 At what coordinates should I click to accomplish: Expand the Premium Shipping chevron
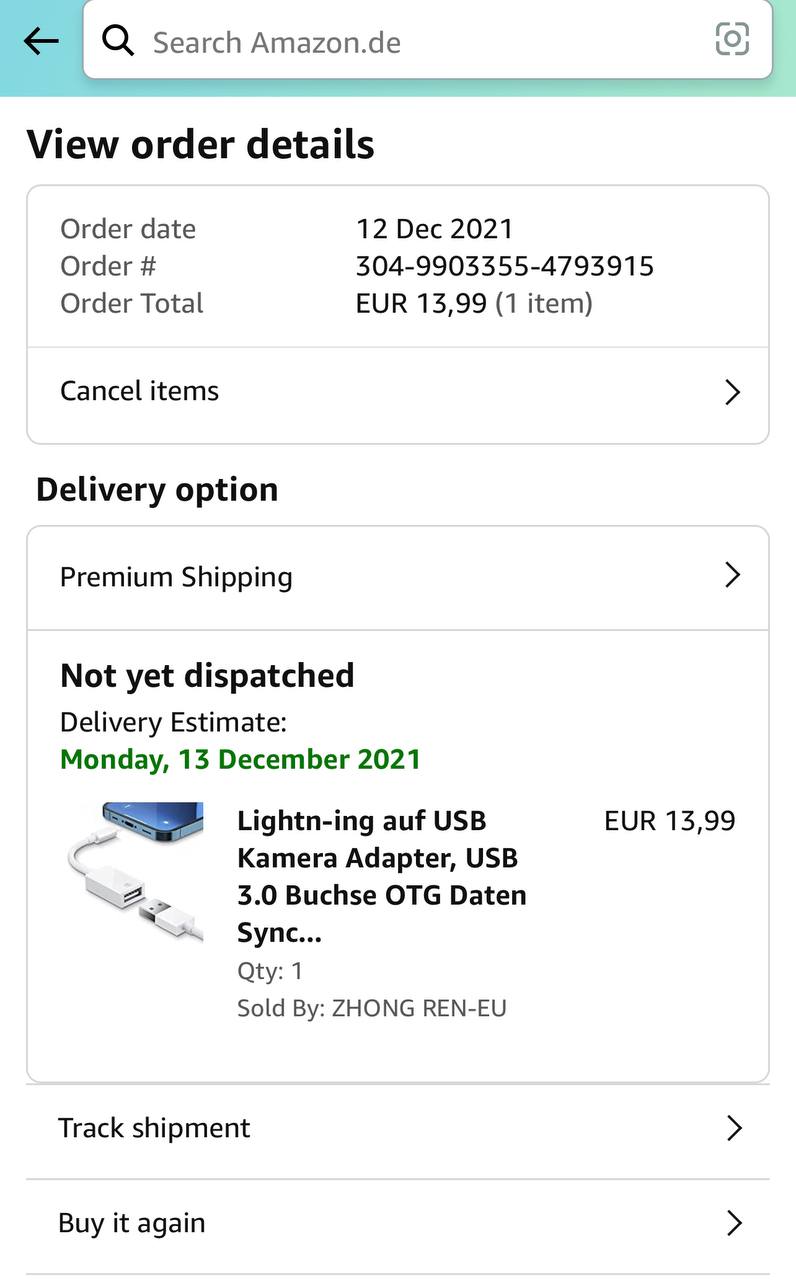point(732,575)
